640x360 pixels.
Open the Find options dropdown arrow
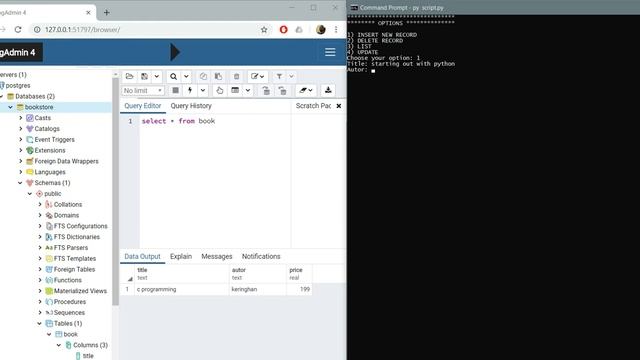pyautogui.click(x=186, y=76)
